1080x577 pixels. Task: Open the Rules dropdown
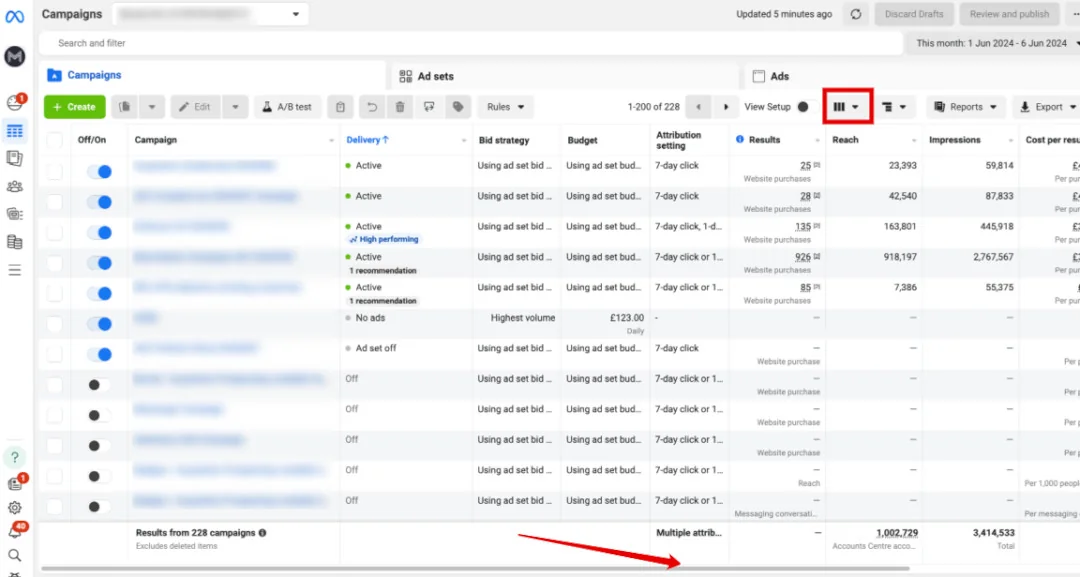(506, 107)
